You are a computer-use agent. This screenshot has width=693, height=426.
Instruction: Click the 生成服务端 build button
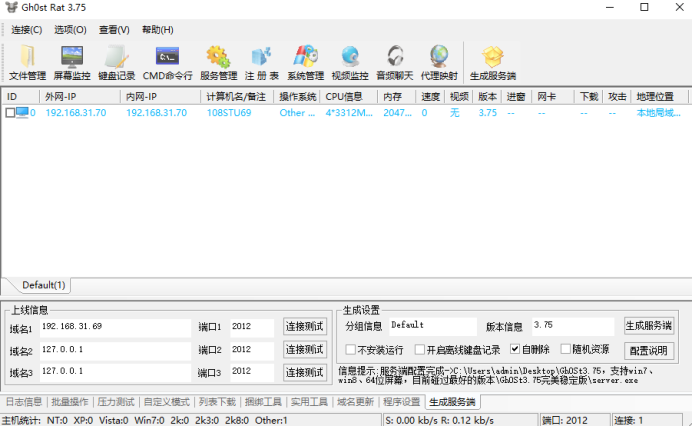648,326
